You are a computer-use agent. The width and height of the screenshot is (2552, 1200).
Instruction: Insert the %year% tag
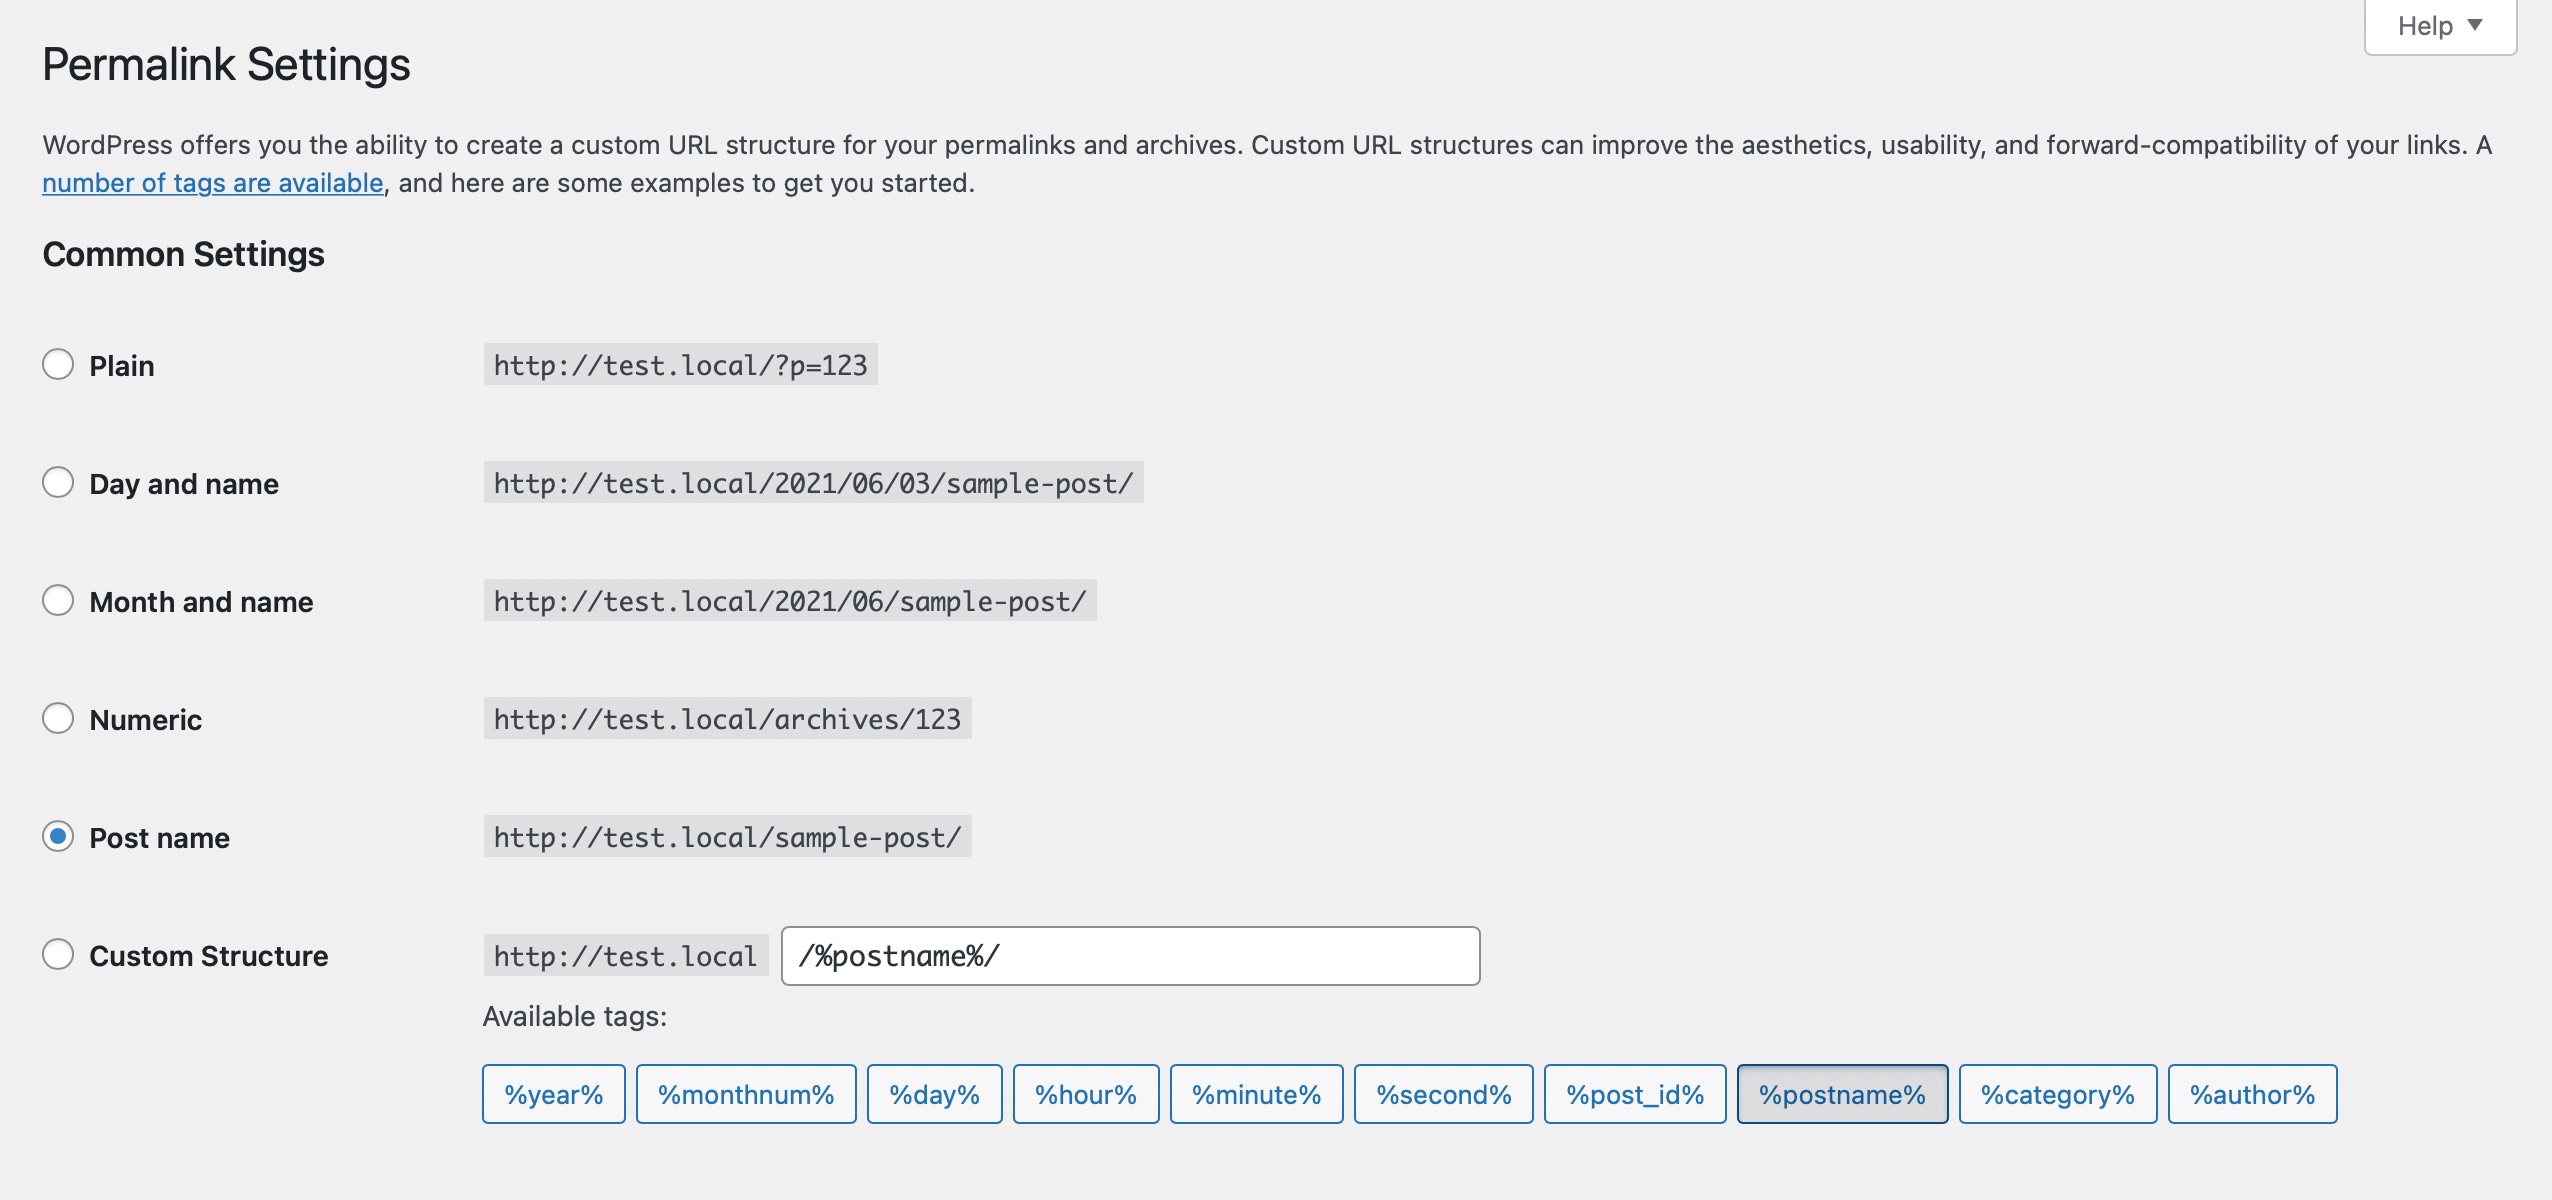[554, 1093]
